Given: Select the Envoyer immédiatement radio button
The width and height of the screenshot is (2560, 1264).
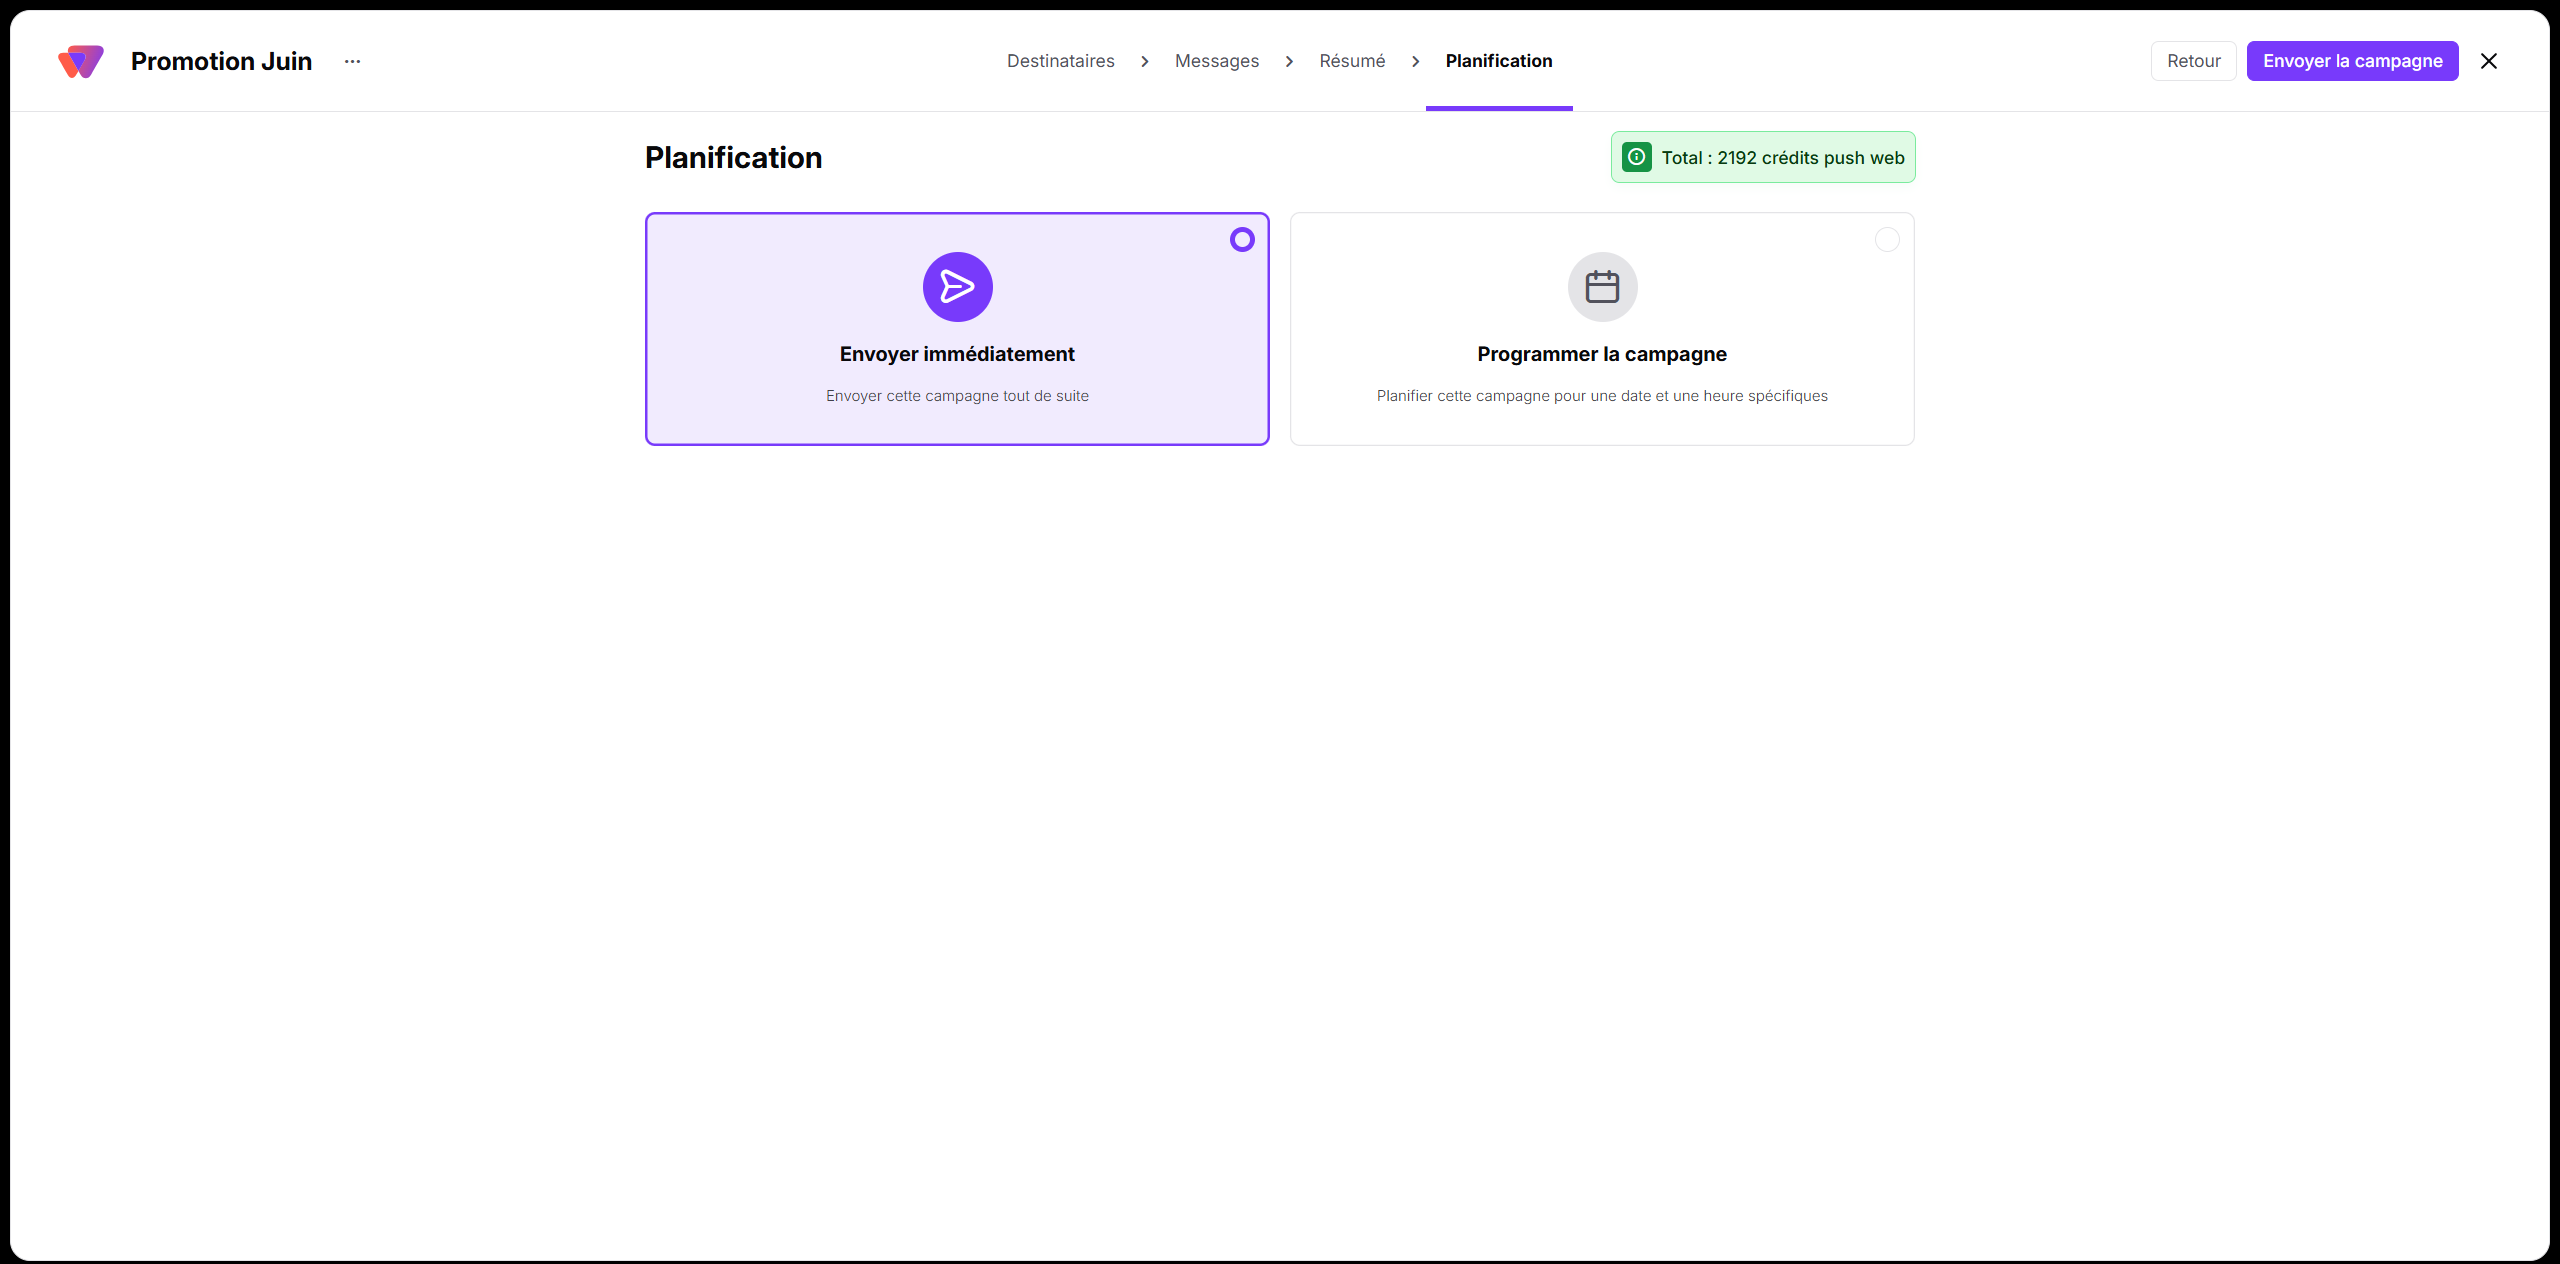Looking at the screenshot, I should (1242, 240).
